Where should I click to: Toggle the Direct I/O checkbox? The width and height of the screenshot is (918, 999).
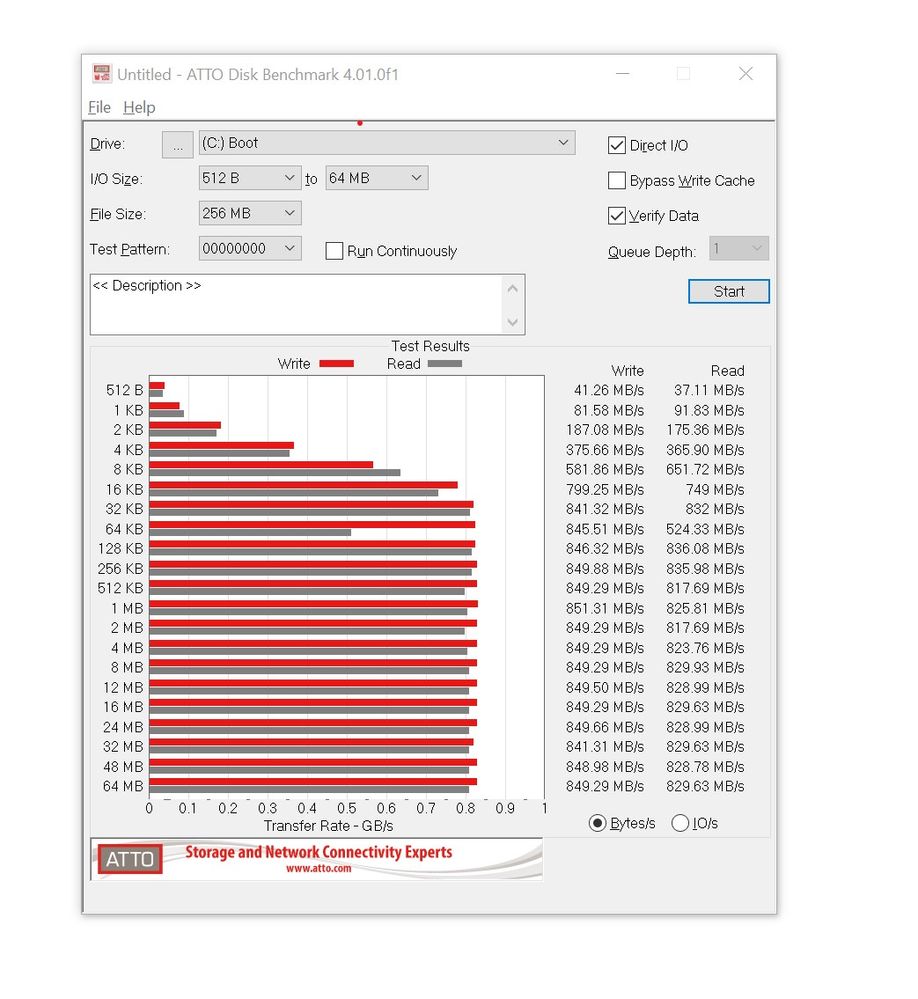(617, 145)
